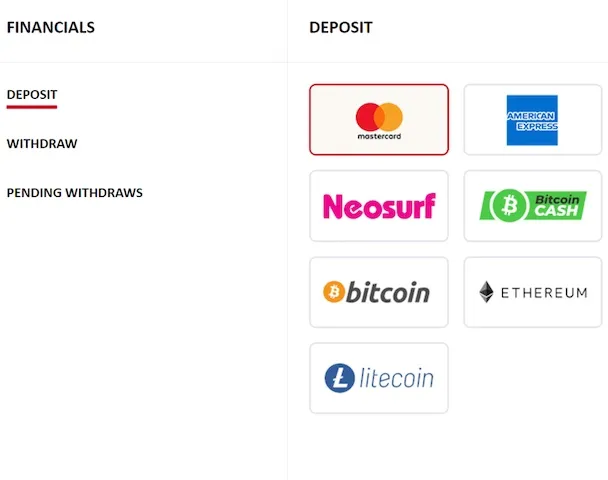Click the blue Litecoin coin icon
The width and height of the screenshot is (608, 480).
point(340,378)
